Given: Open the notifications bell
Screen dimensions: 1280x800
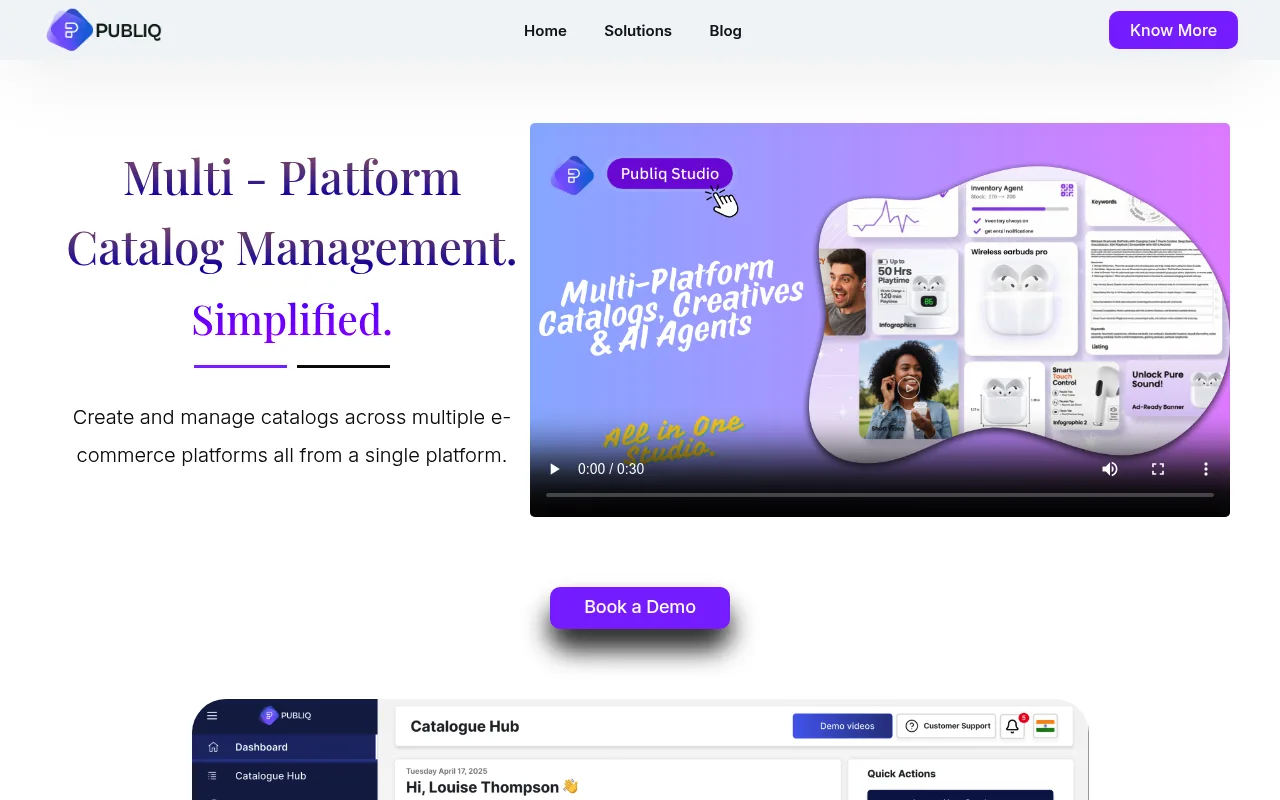Looking at the screenshot, I should [1013, 726].
